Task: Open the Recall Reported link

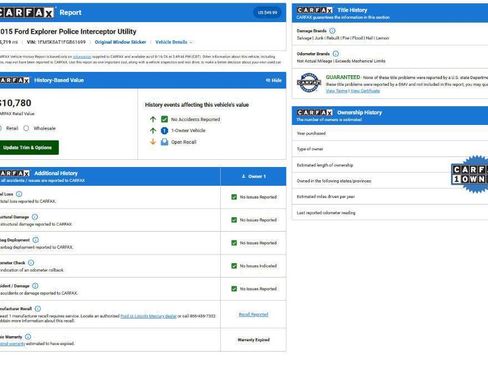Action: click(253, 314)
